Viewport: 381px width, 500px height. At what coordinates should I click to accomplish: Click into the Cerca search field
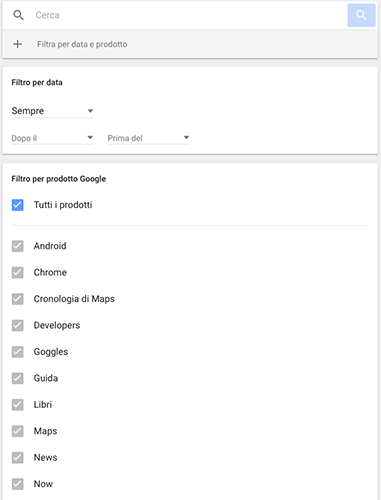[x=190, y=15]
